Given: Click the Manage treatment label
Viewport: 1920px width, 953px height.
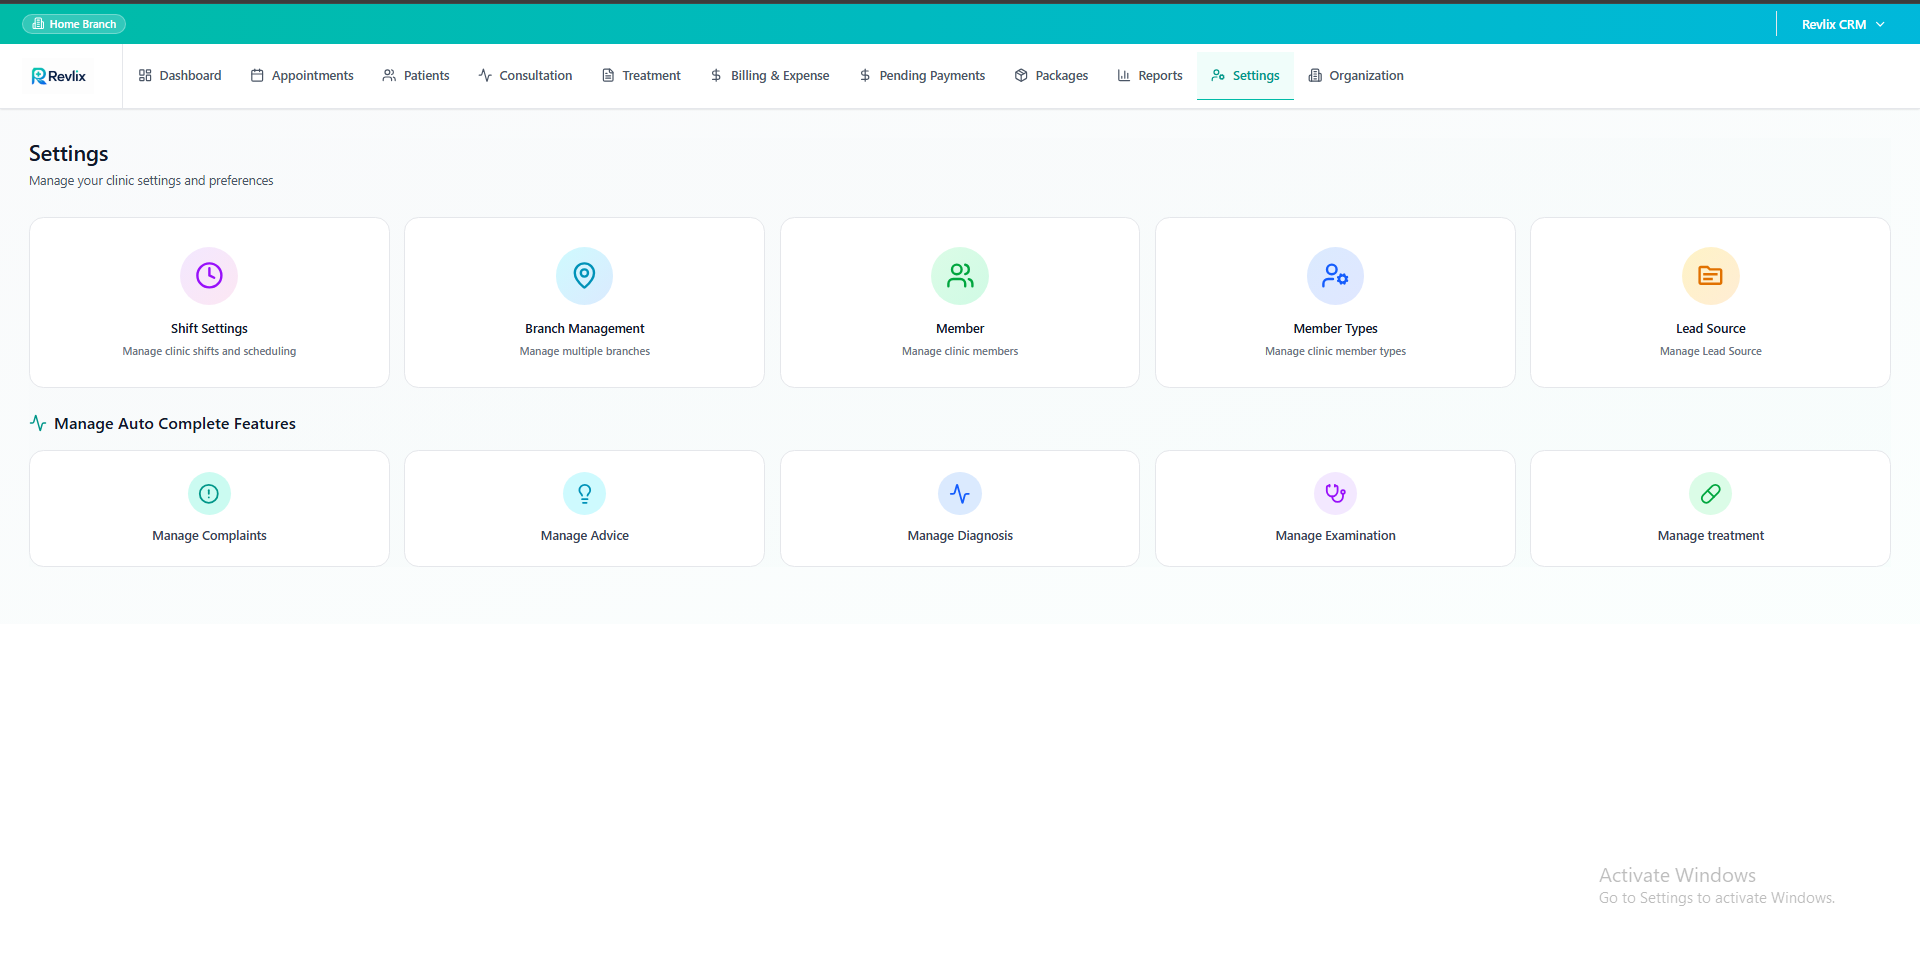Looking at the screenshot, I should (1711, 536).
